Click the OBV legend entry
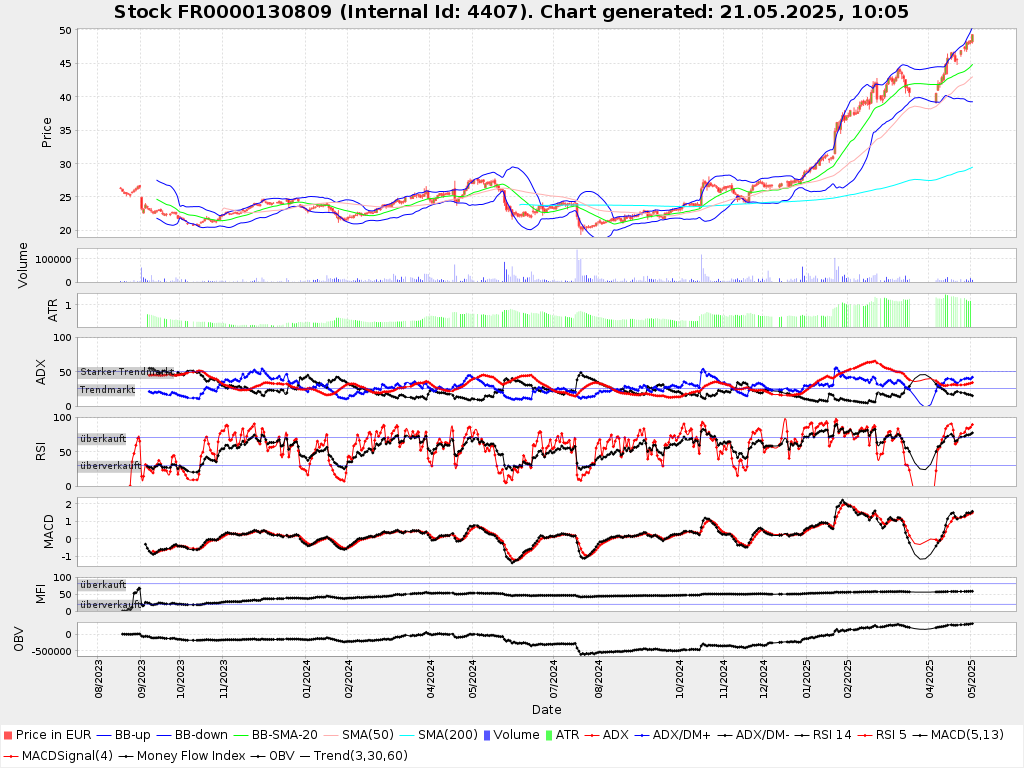The height and width of the screenshot is (768, 1024). tap(272, 756)
